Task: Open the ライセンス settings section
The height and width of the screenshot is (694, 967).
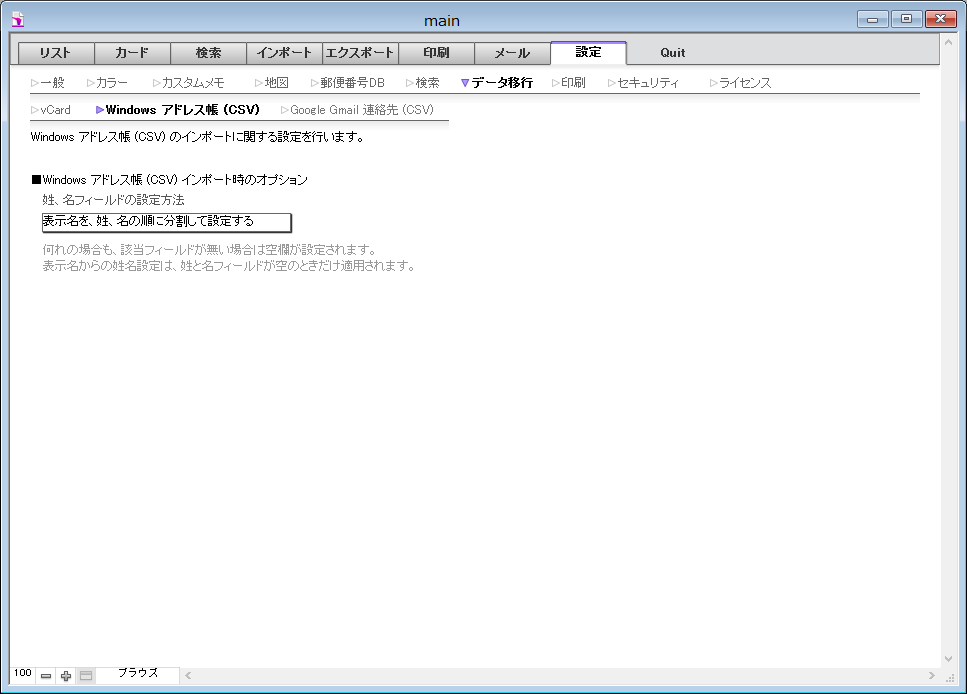Action: click(745, 83)
